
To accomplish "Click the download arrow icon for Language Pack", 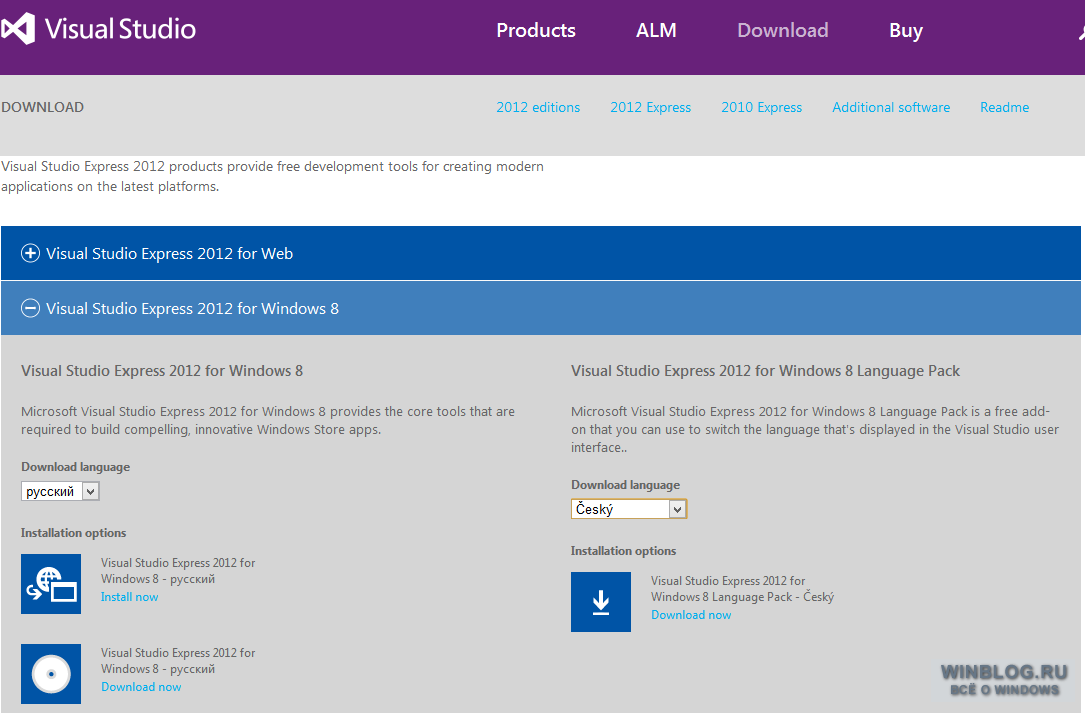I will pyautogui.click(x=601, y=602).
